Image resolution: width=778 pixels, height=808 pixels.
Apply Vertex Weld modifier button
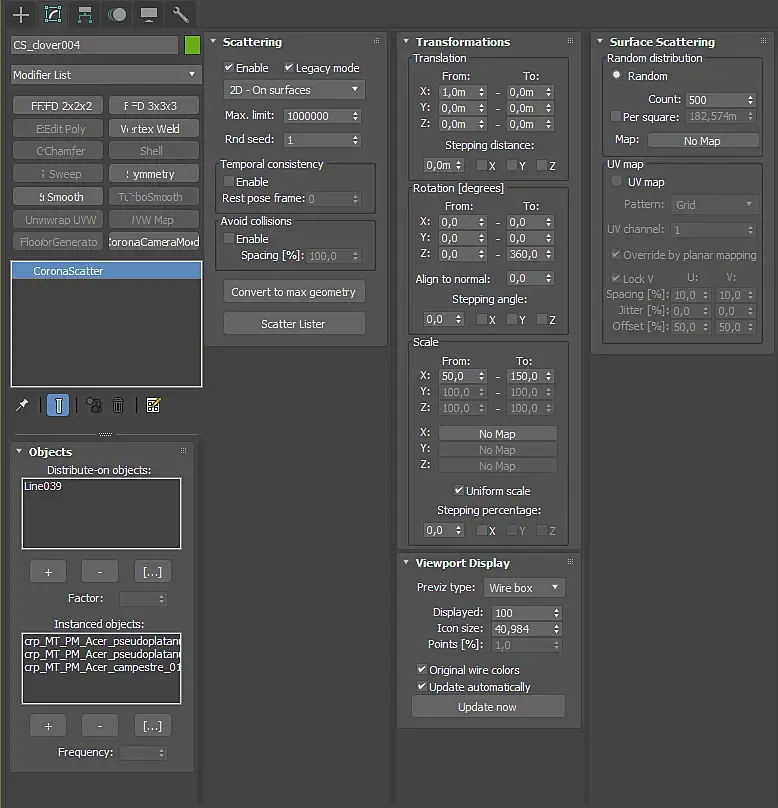click(x=154, y=129)
